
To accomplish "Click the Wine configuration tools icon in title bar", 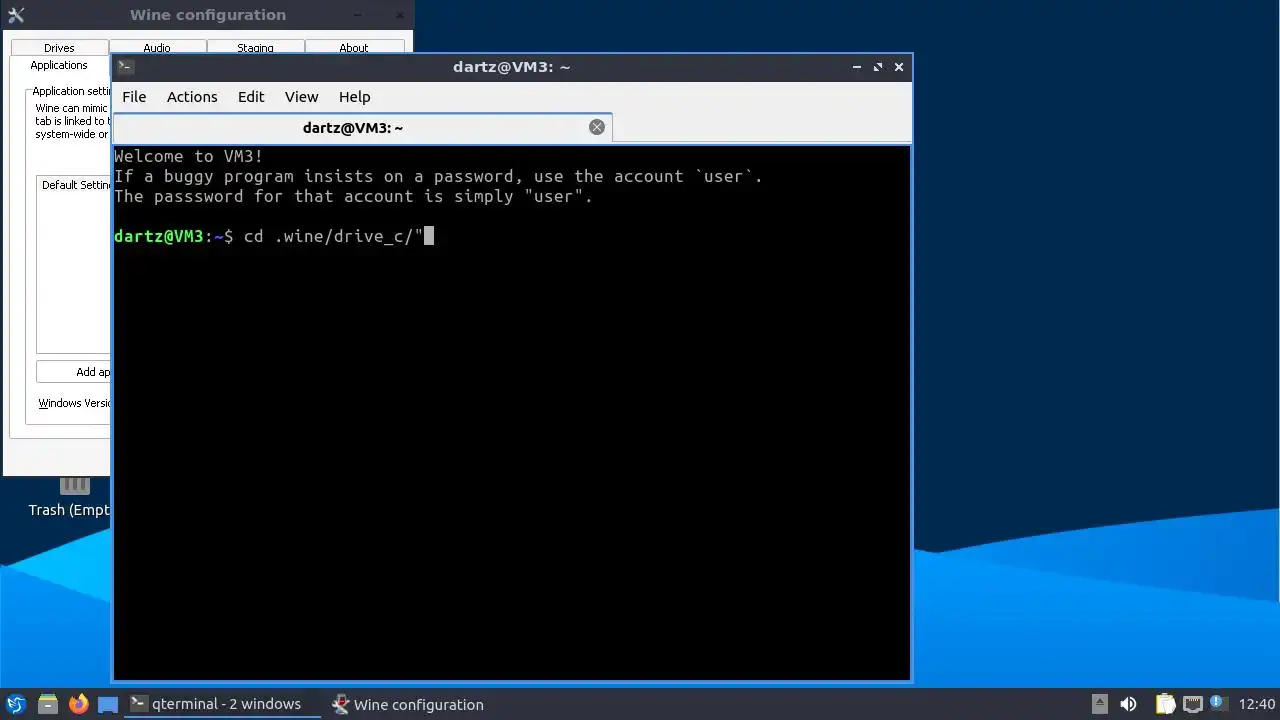I will 15,15.
